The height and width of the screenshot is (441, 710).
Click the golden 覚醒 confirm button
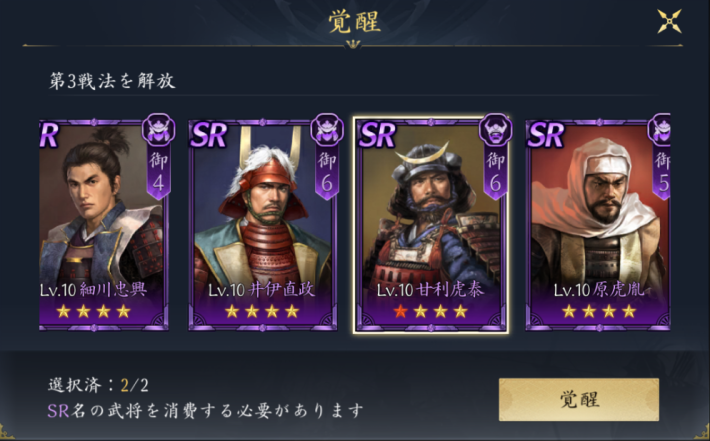[x=579, y=399]
